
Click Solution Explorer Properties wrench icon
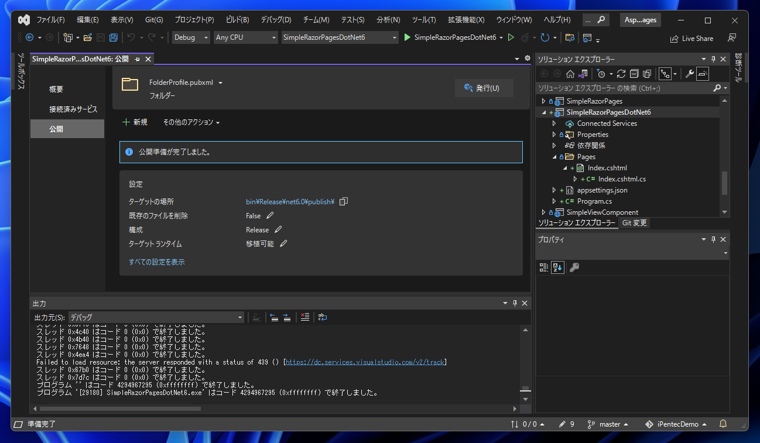point(689,74)
